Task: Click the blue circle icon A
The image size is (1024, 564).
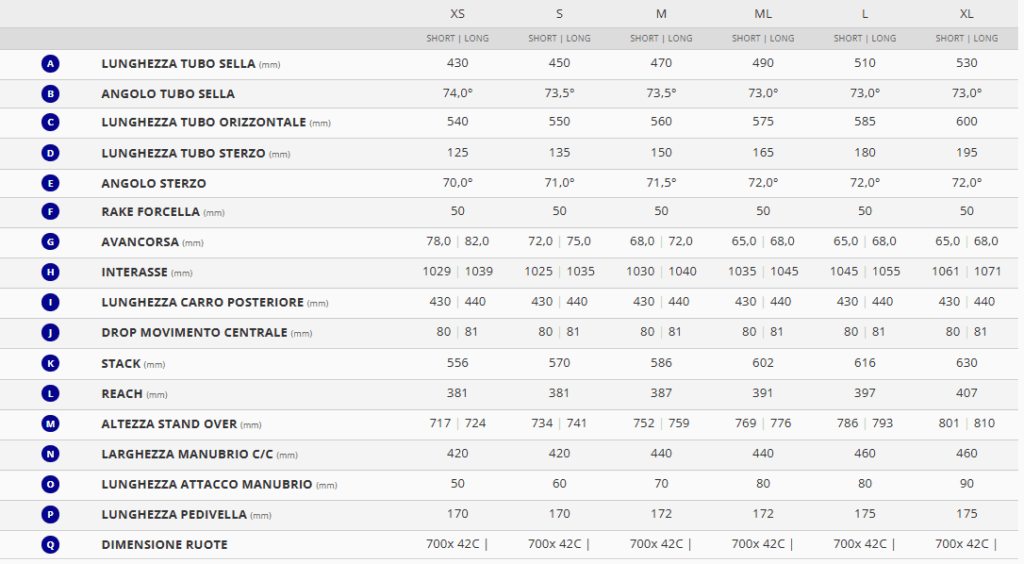Action: (51, 64)
